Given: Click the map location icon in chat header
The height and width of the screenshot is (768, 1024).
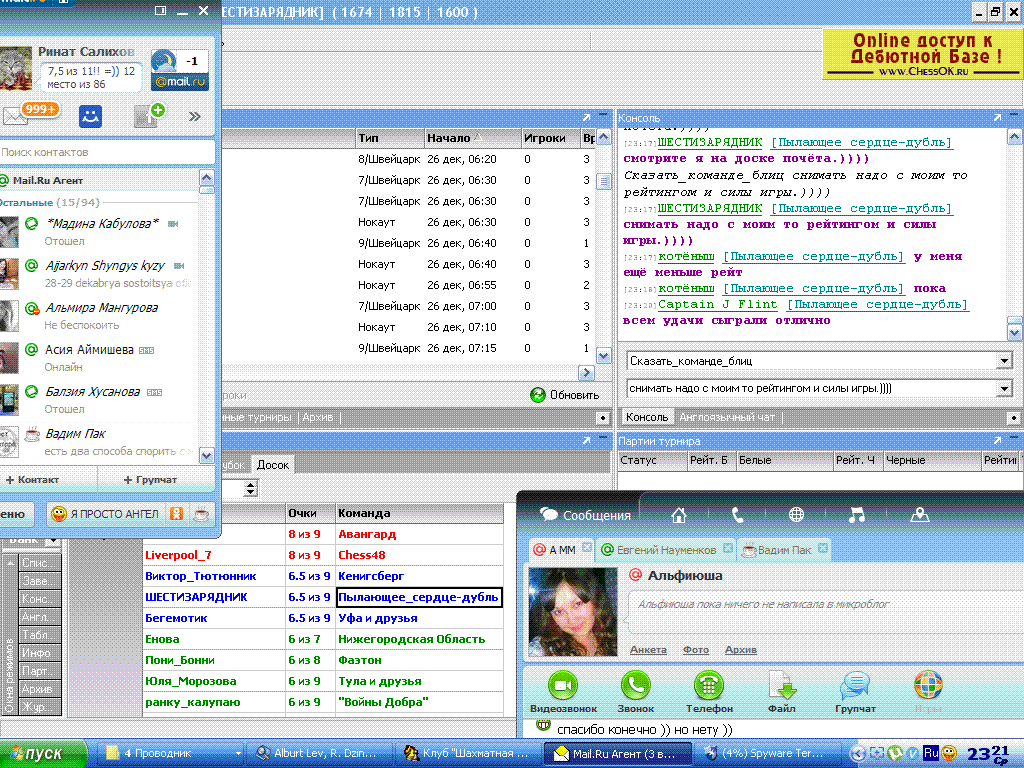Looking at the screenshot, I should coord(920,515).
